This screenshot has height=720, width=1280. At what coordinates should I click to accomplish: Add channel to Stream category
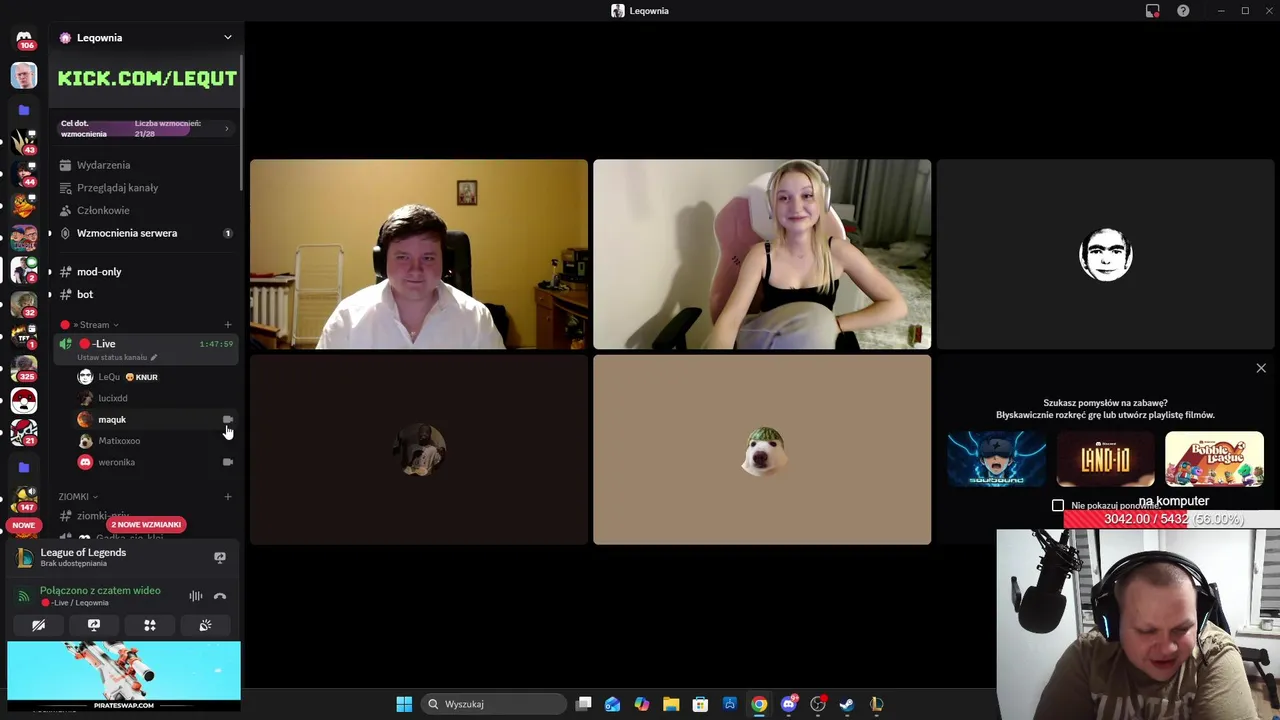point(228,325)
